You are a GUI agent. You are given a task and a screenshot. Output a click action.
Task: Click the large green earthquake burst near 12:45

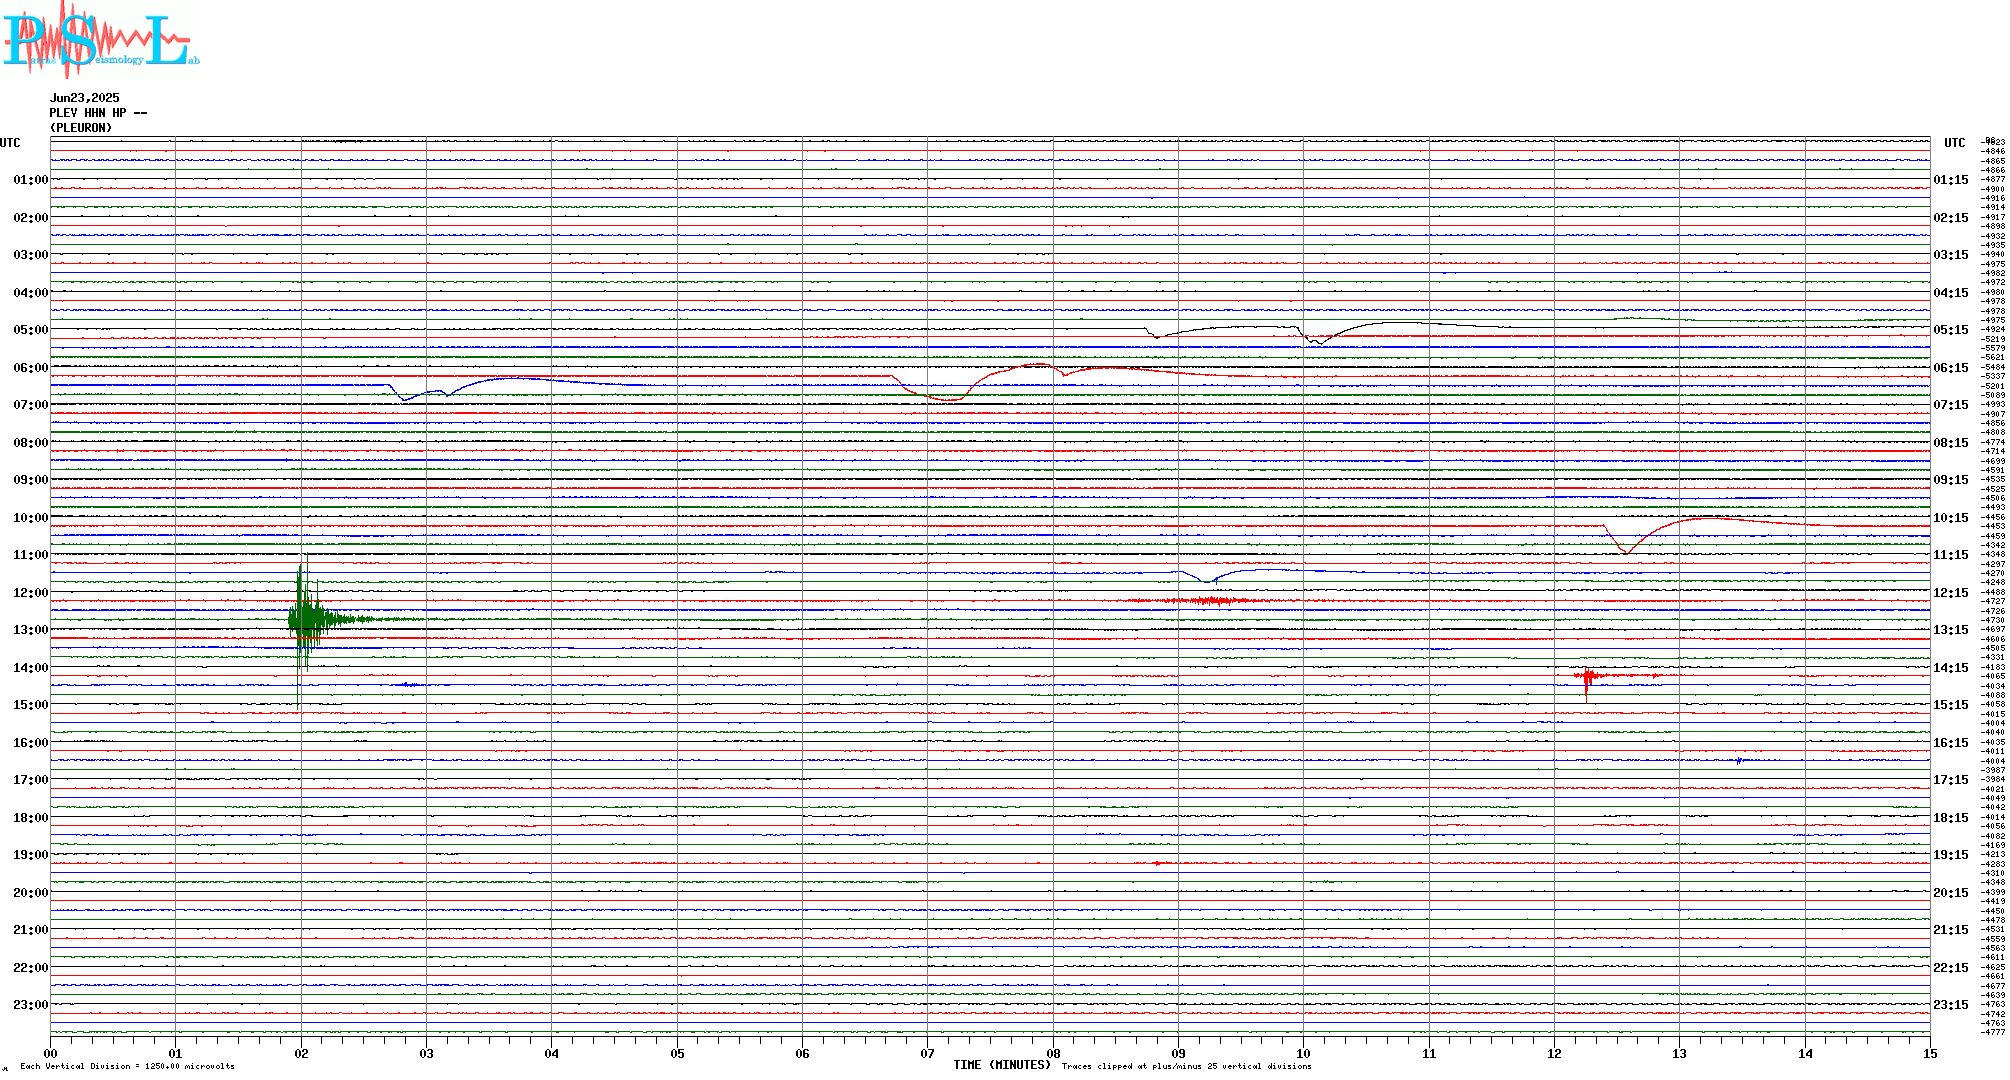click(306, 620)
